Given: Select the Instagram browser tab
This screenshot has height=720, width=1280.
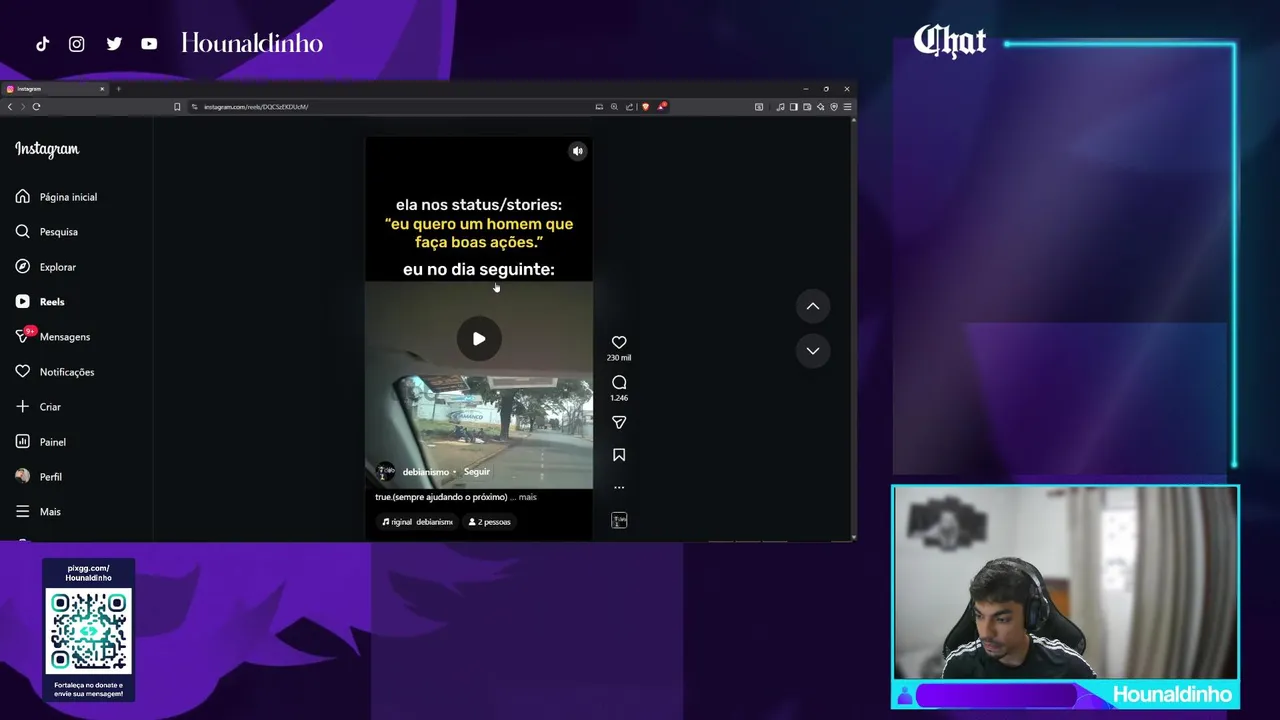Looking at the screenshot, I should pyautogui.click(x=55, y=89).
